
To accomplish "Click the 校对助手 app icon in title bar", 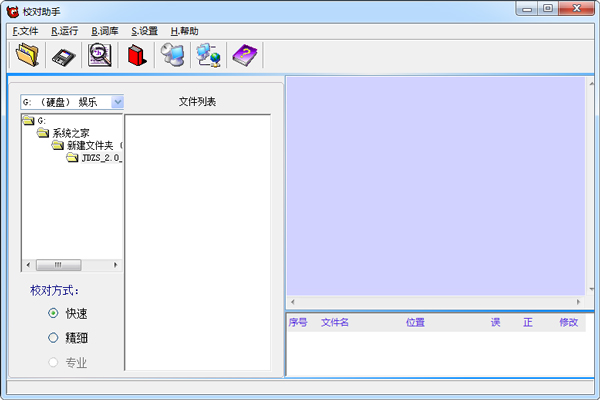I will pos(13,11).
